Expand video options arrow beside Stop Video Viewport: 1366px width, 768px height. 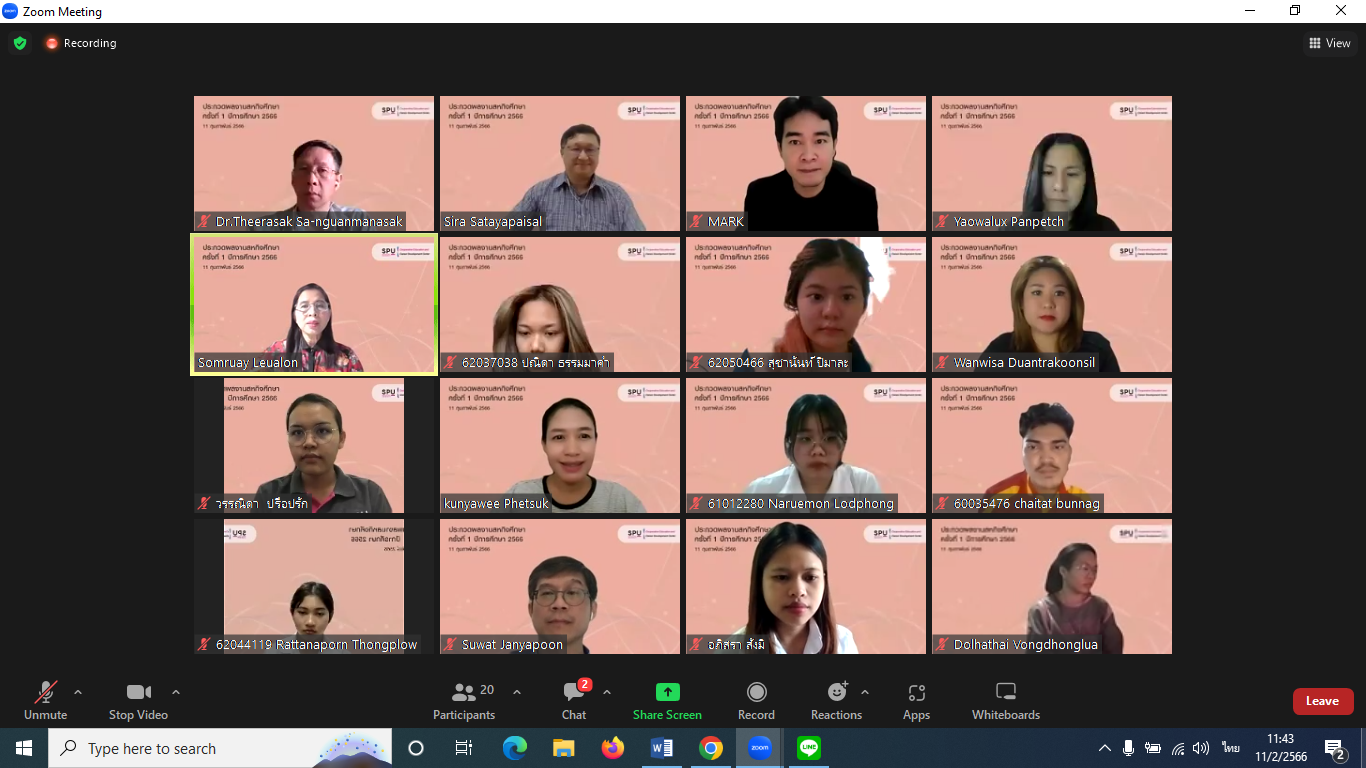[x=176, y=692]
